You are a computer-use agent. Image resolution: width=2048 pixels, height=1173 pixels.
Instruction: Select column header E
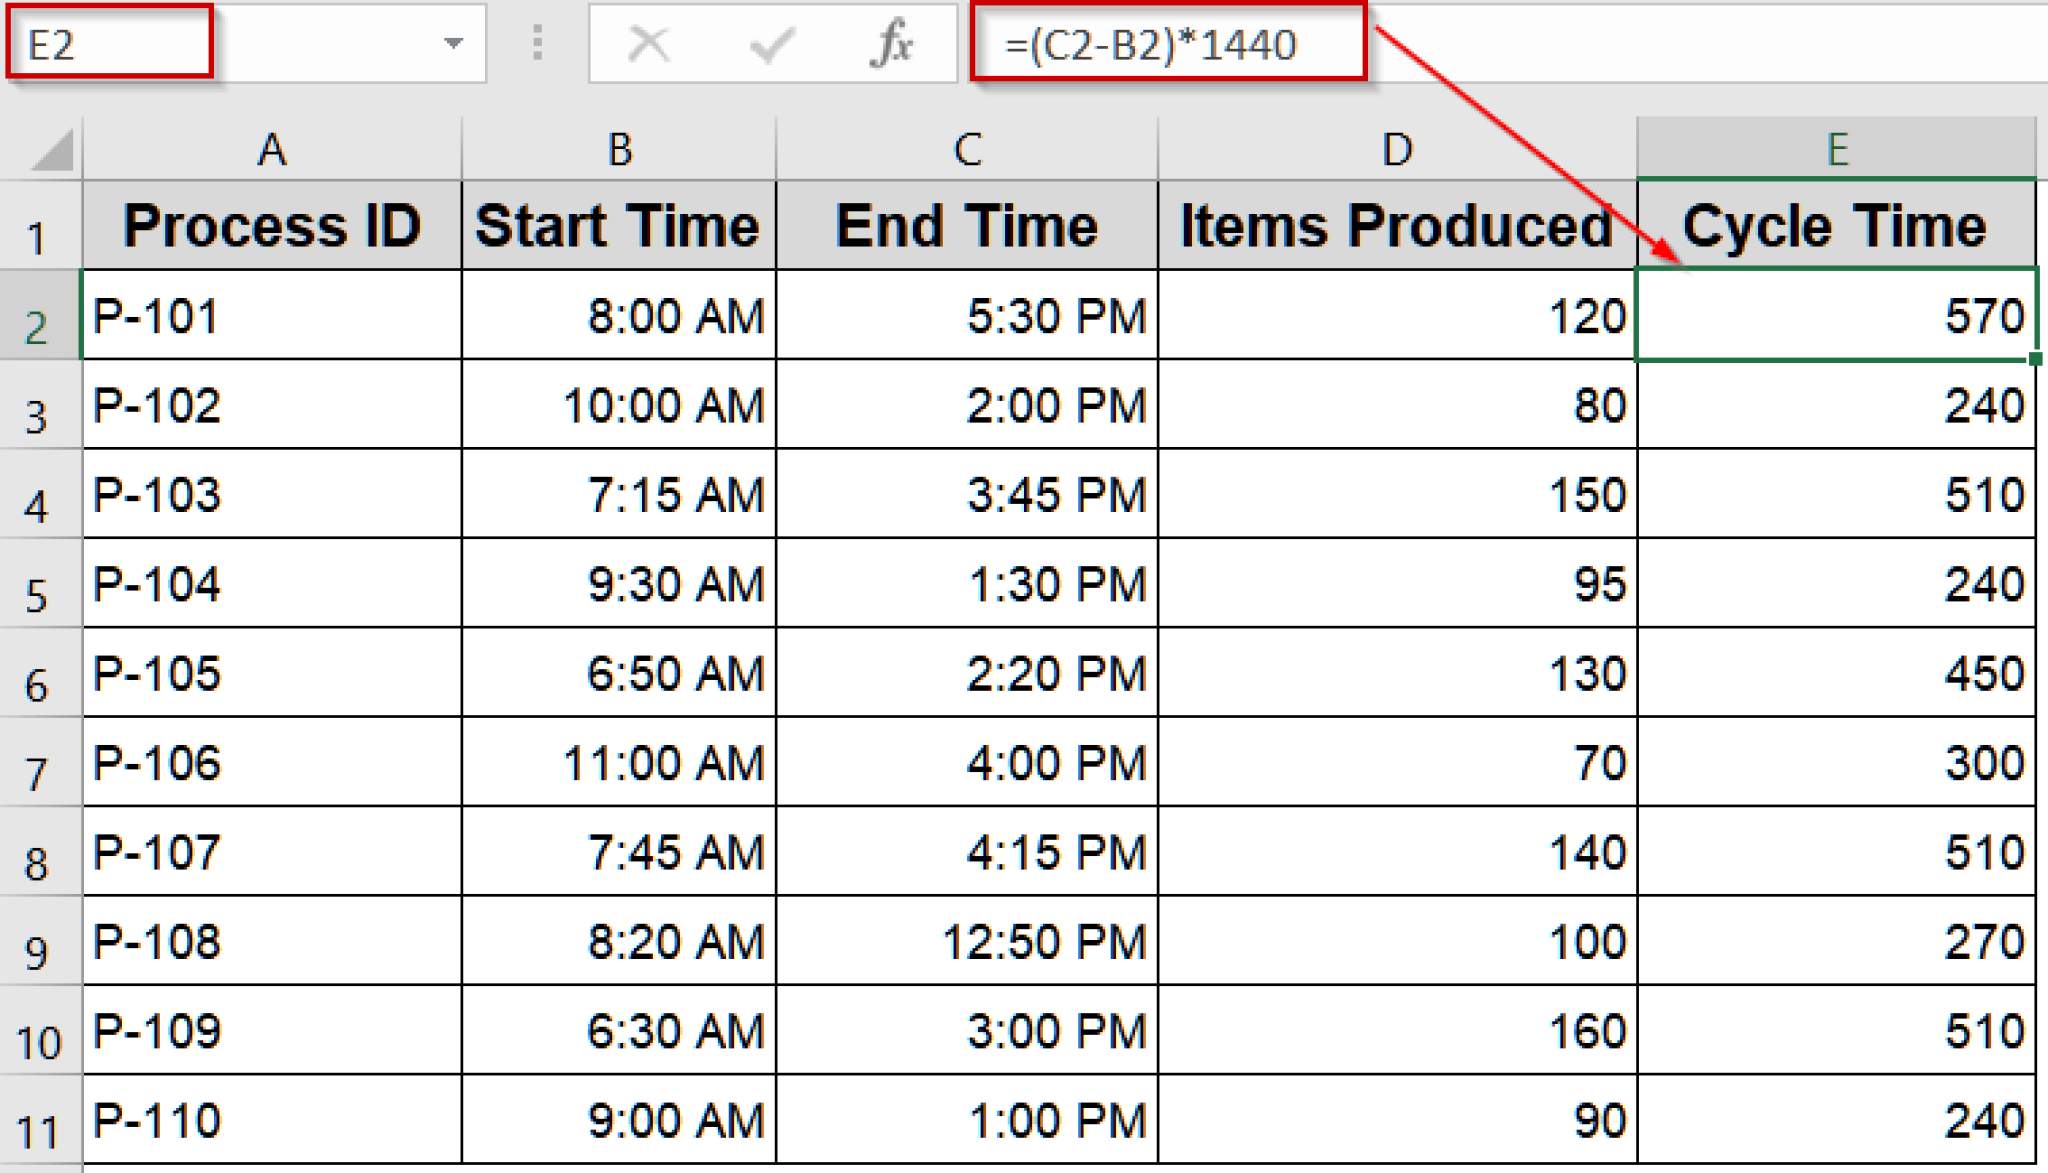tap(1838, 150)
